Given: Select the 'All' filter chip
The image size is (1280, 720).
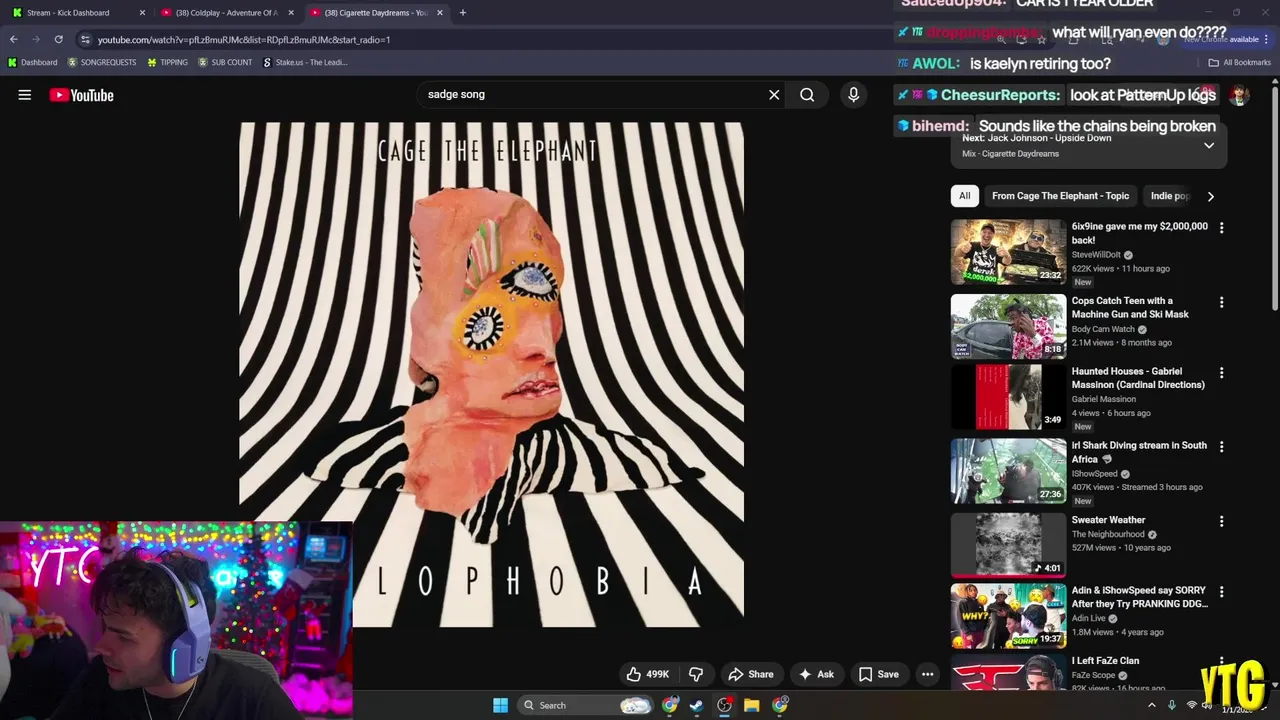Looking at the screenshot, I should point(964,196).
